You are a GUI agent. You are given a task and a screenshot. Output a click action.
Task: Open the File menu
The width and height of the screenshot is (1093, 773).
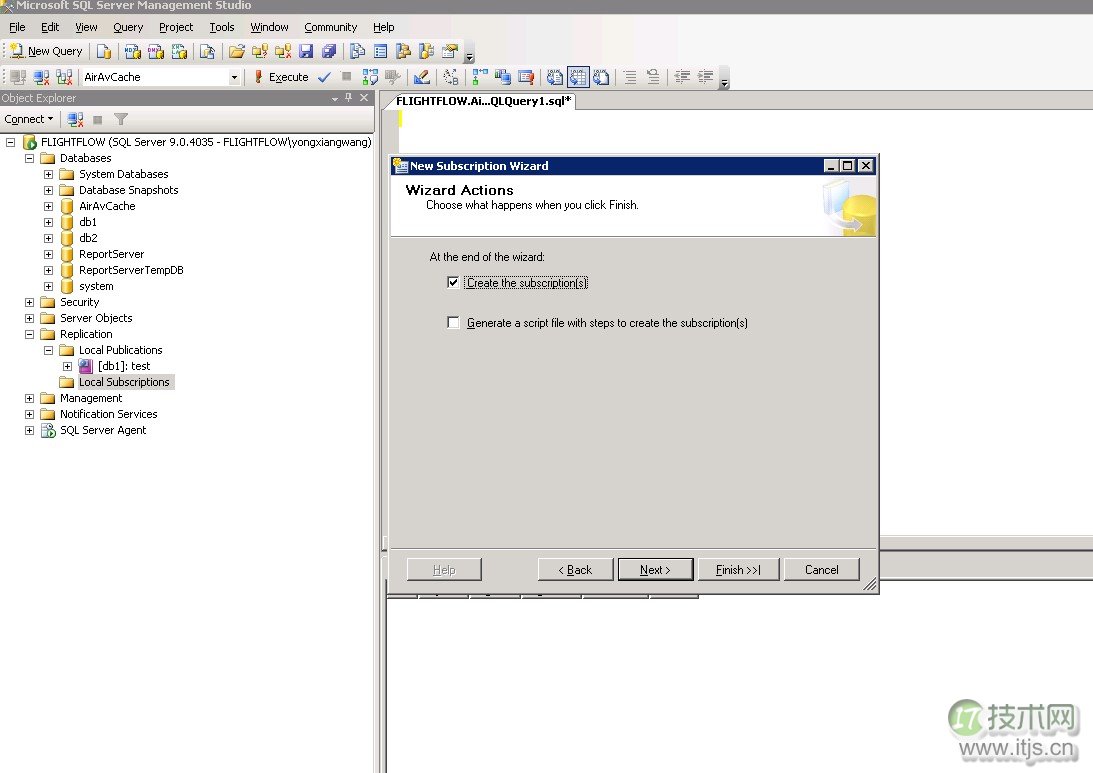click(x=17, y=27)
